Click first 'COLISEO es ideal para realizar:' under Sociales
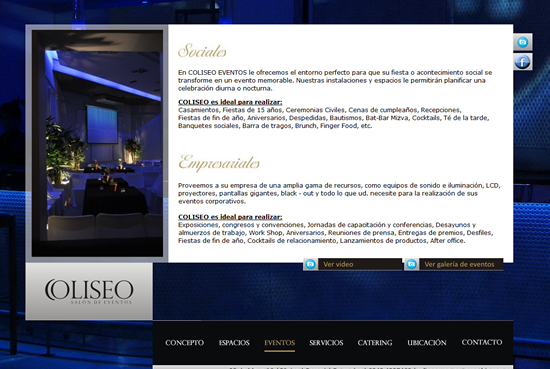Screen dimensions: 550x369 (230, 102)
